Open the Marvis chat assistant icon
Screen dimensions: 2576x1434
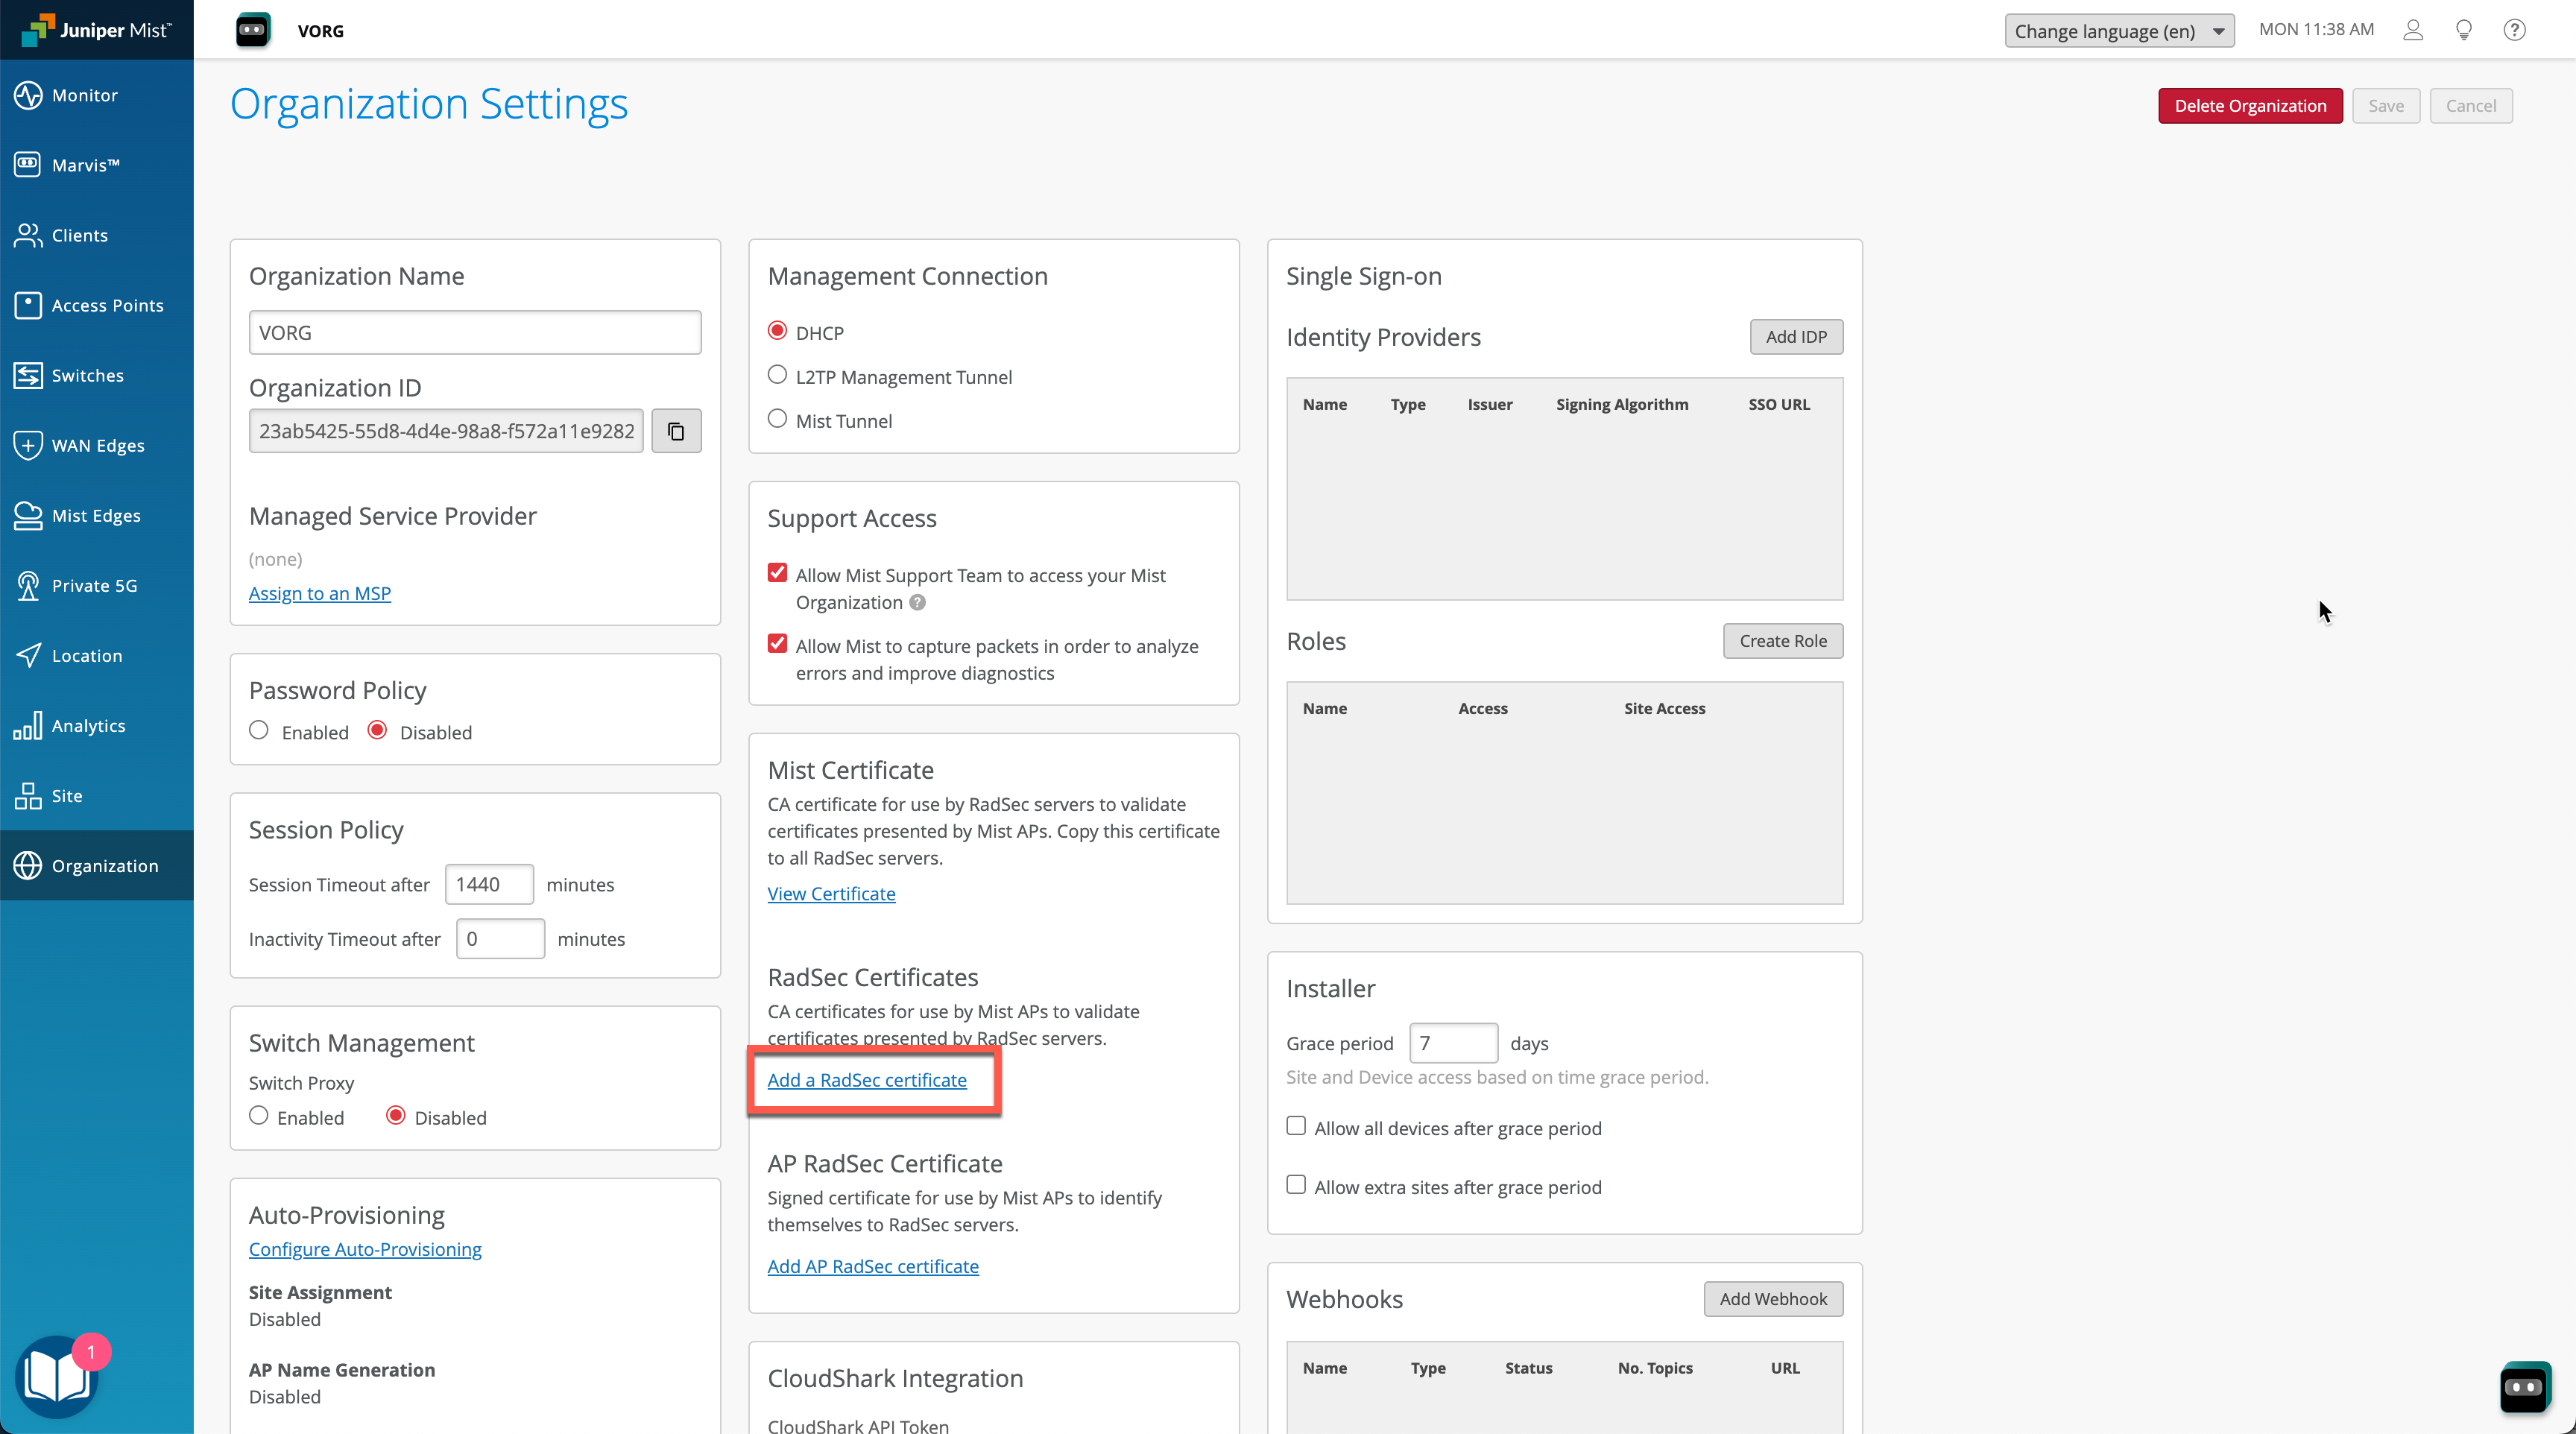[x=2524, y=1386]
